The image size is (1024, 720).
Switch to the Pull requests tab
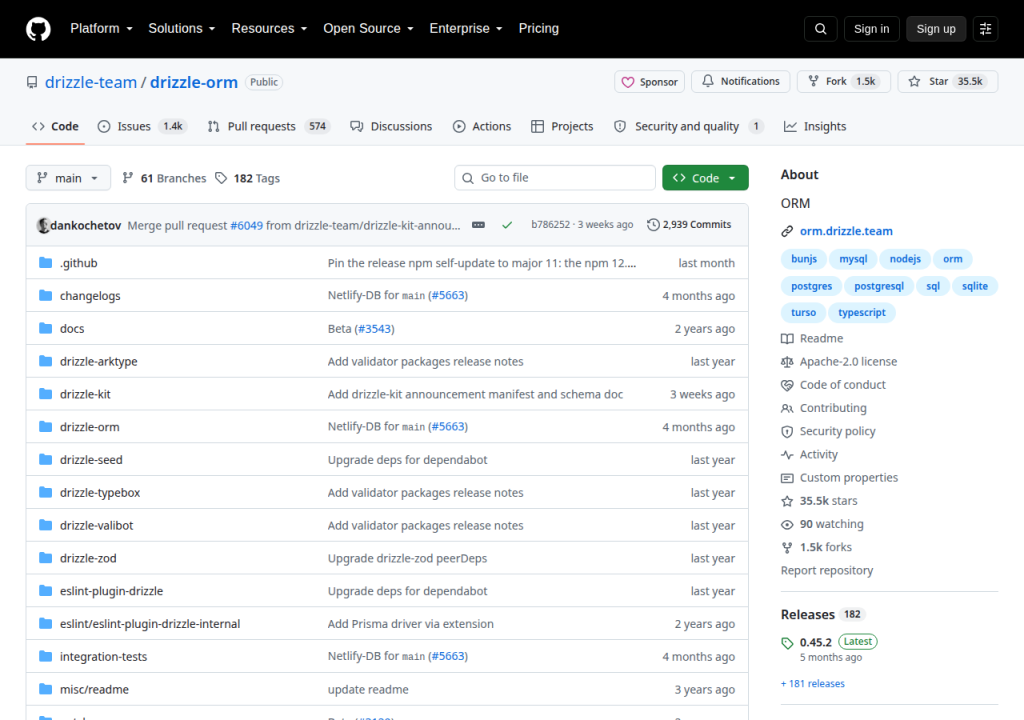(268, 126)
